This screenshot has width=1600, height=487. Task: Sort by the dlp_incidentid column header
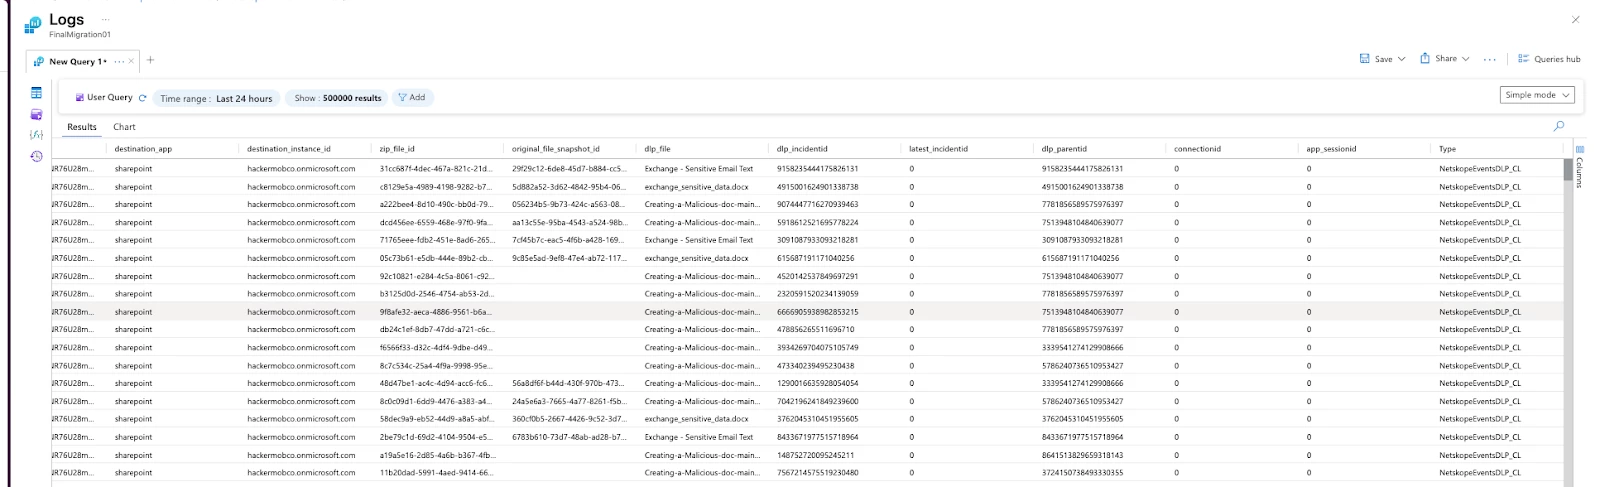802,149
